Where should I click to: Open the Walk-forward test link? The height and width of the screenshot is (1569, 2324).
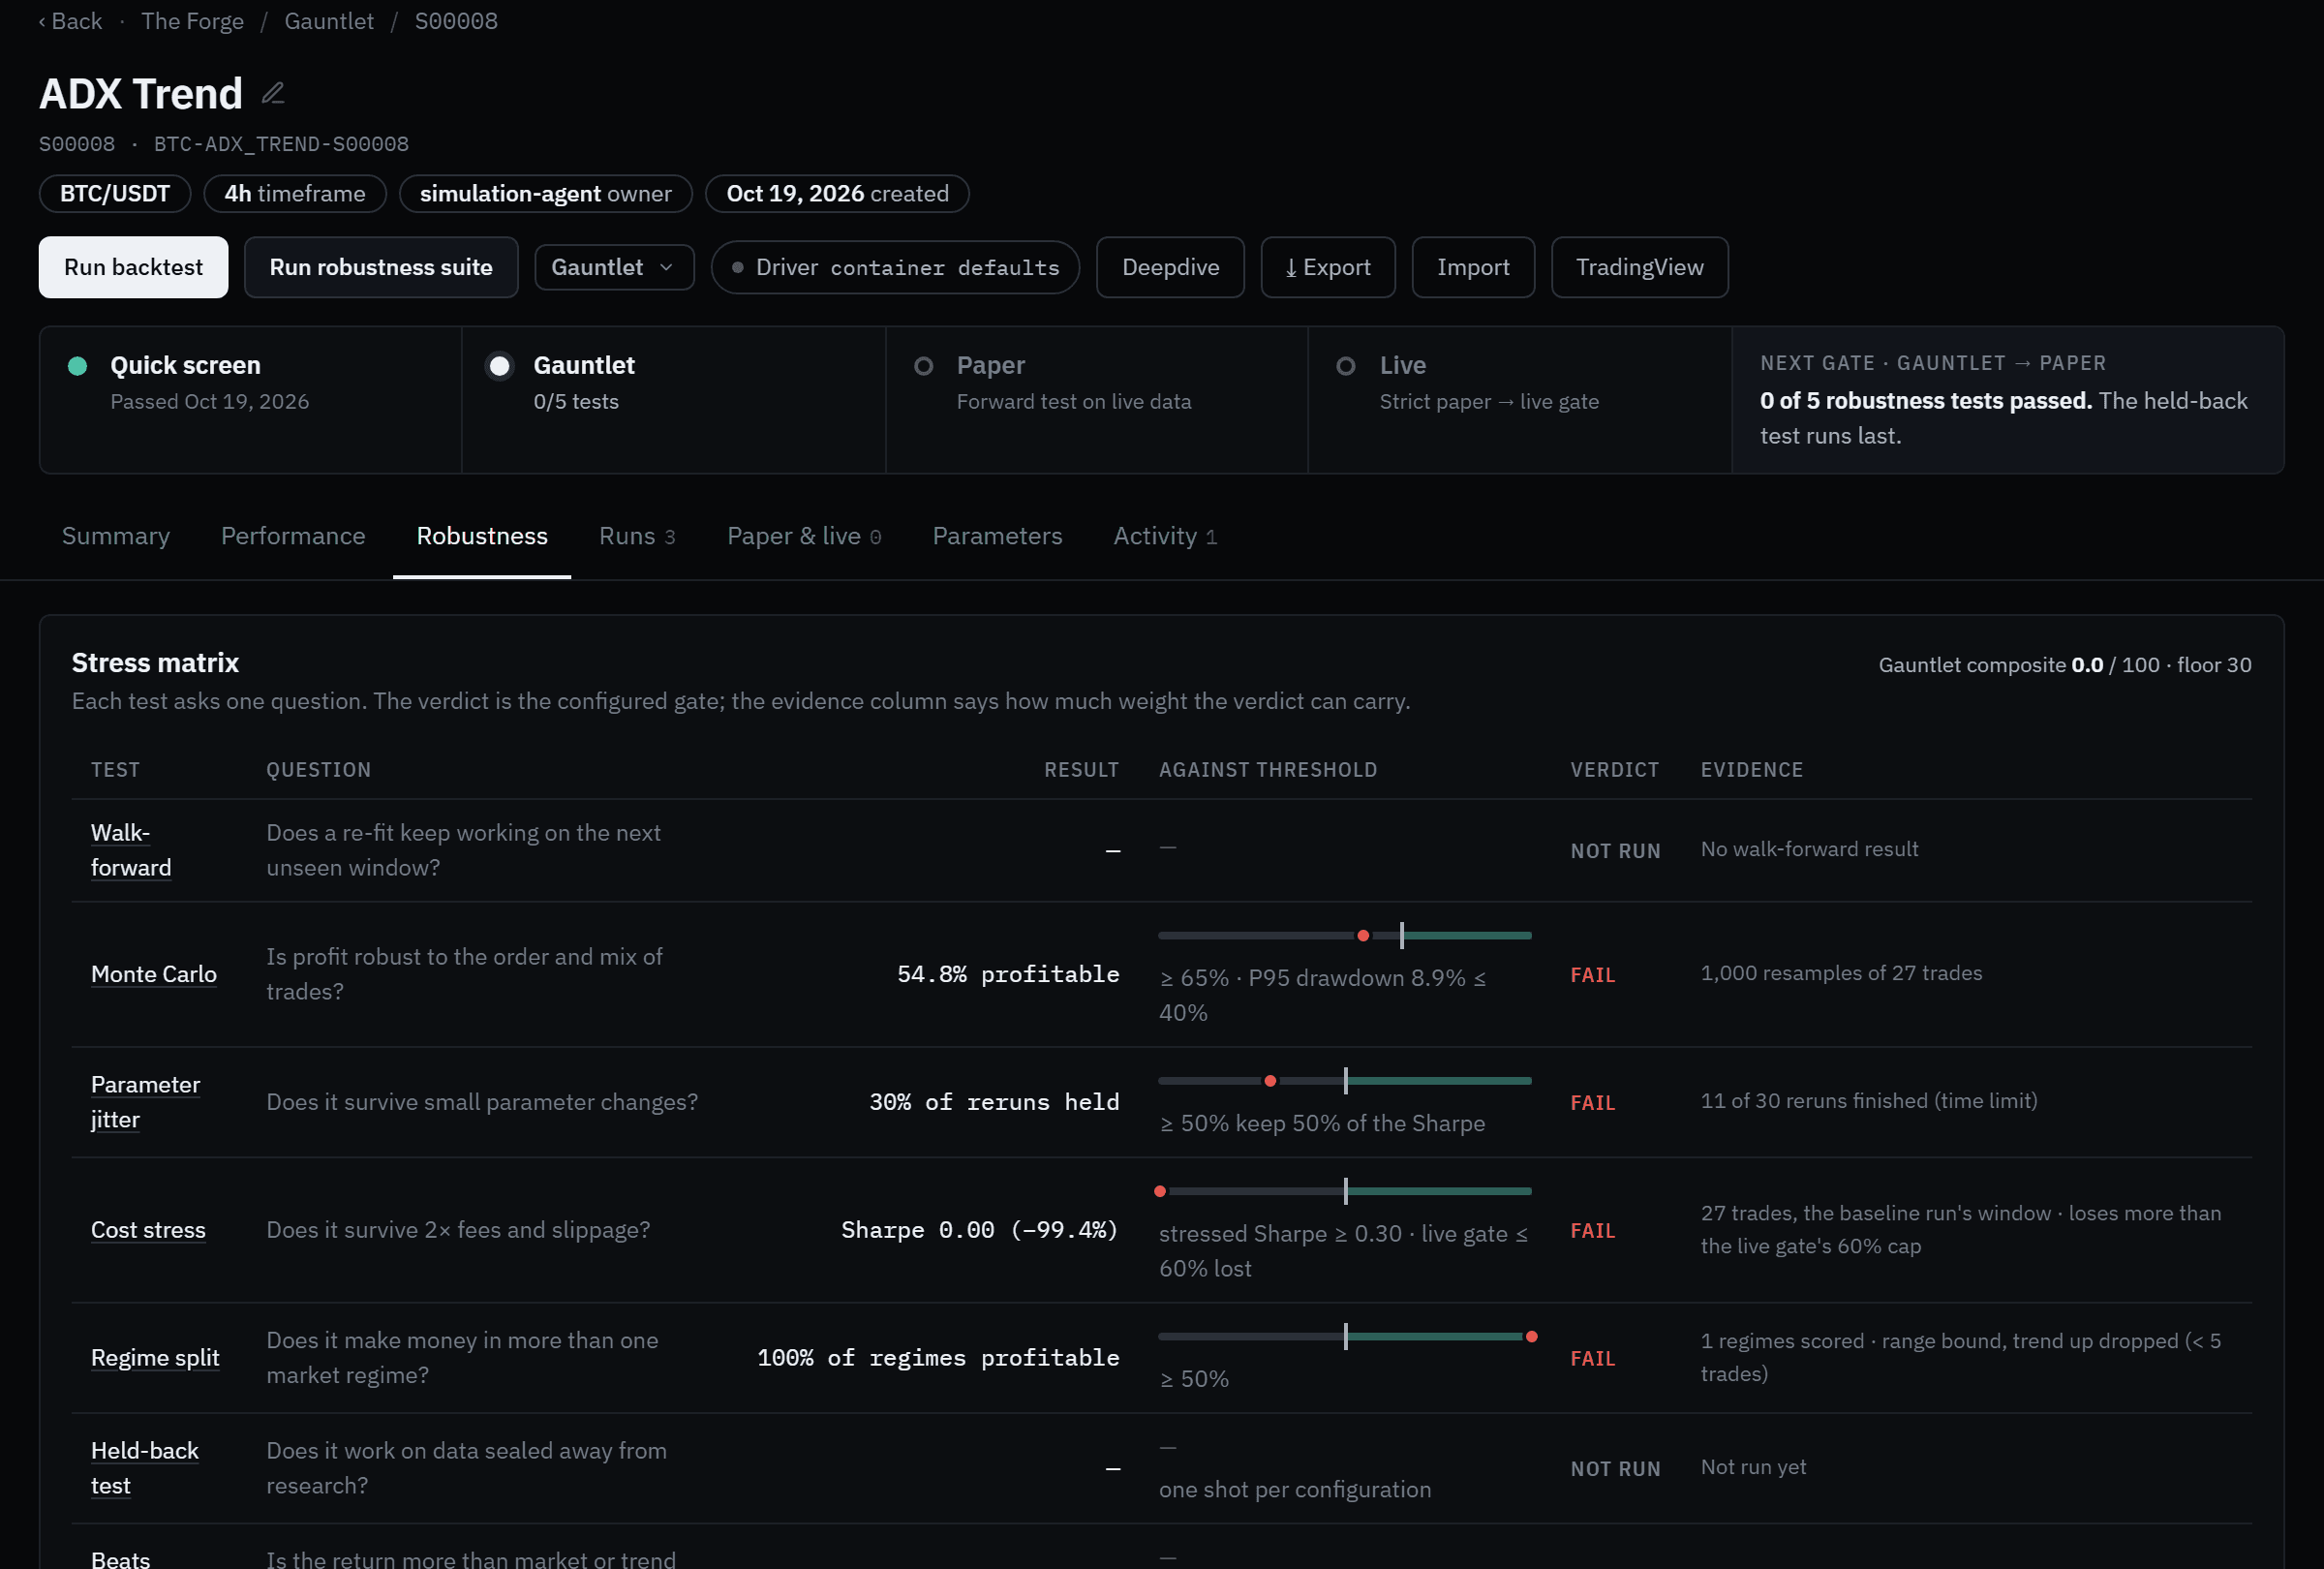pos(131,850)
